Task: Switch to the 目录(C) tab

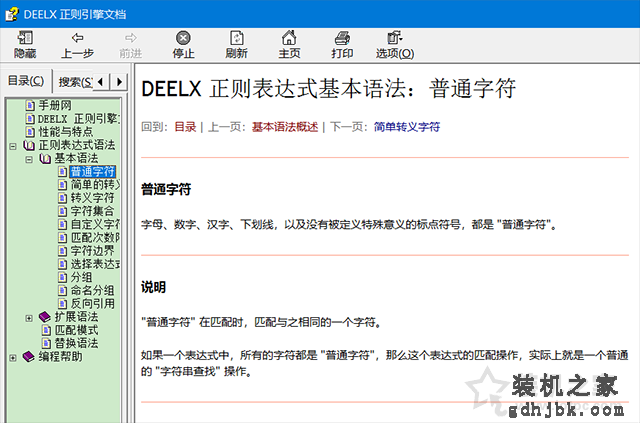Action: [26, 81]
